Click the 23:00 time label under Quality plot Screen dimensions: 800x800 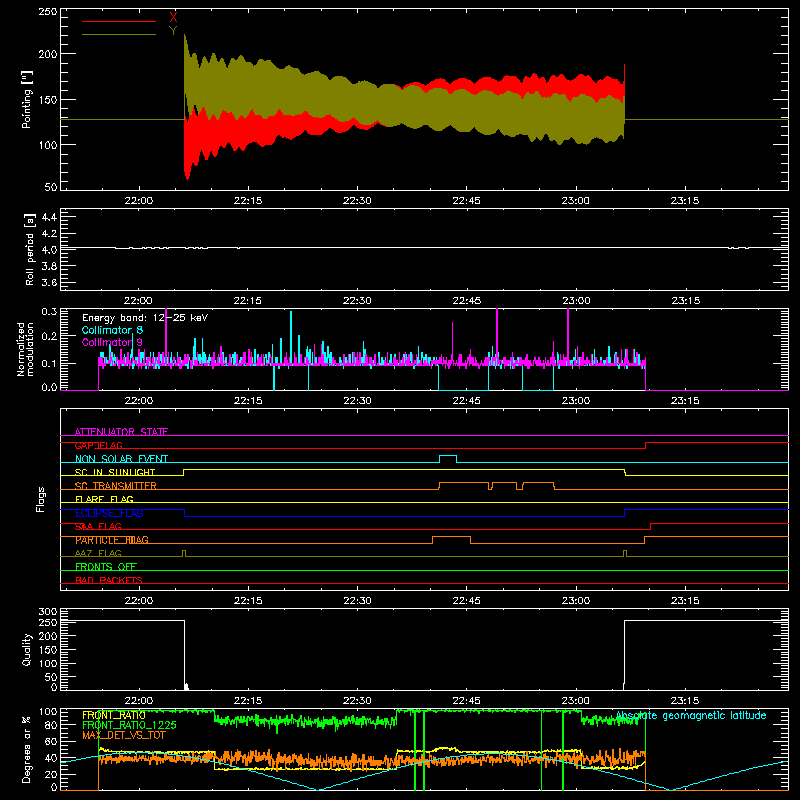point(576,701)
